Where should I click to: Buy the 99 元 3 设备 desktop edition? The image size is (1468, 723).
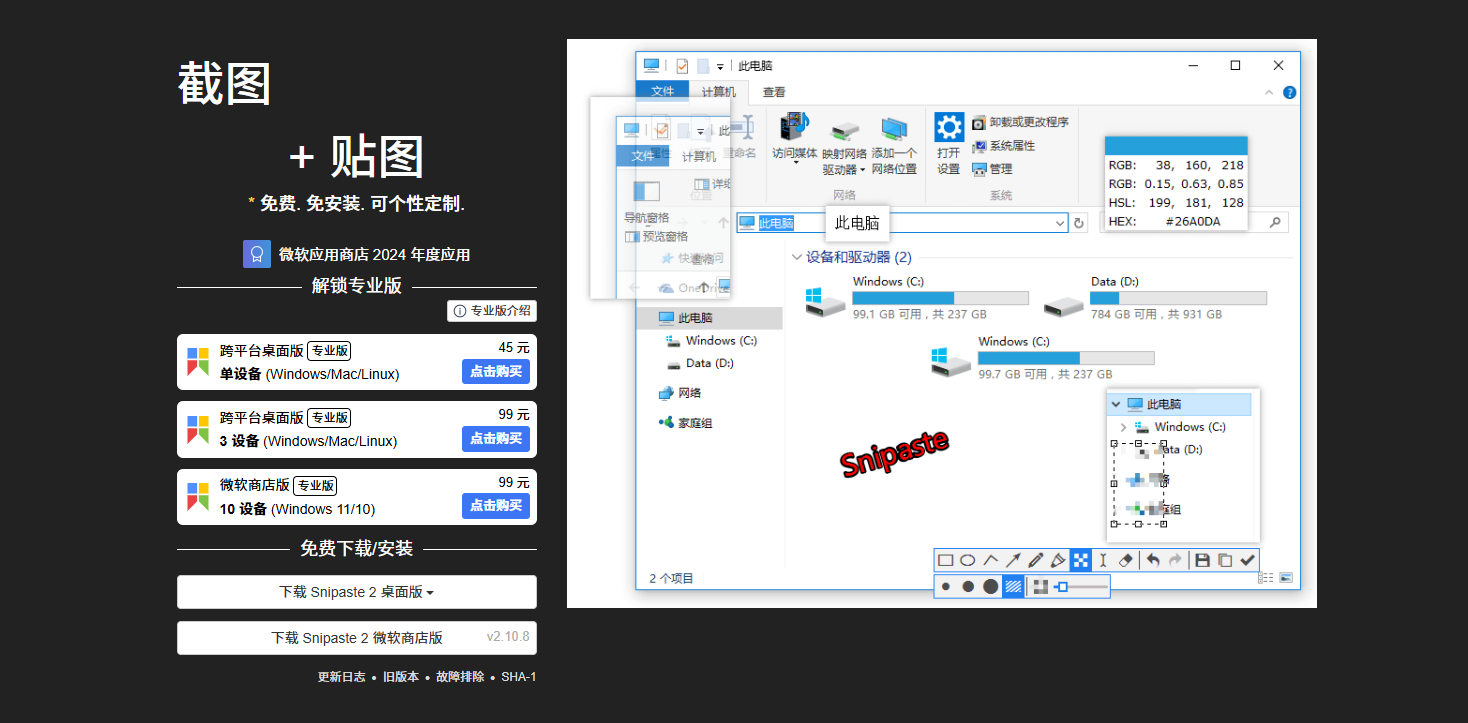(x=496, y=439)
